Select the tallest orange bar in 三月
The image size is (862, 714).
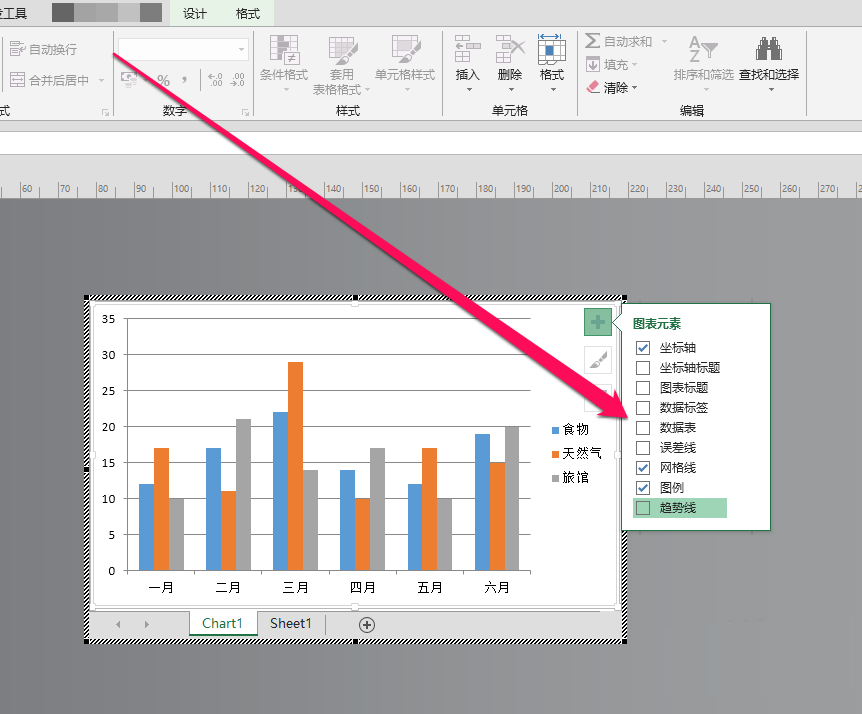[295, 466]
